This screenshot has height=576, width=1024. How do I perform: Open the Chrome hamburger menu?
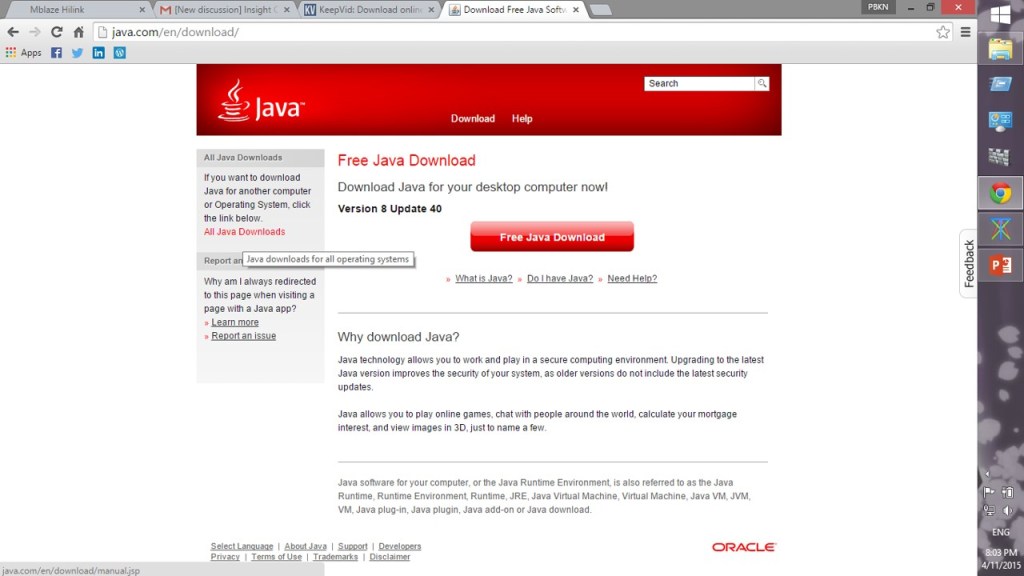[x=965, y=32]
